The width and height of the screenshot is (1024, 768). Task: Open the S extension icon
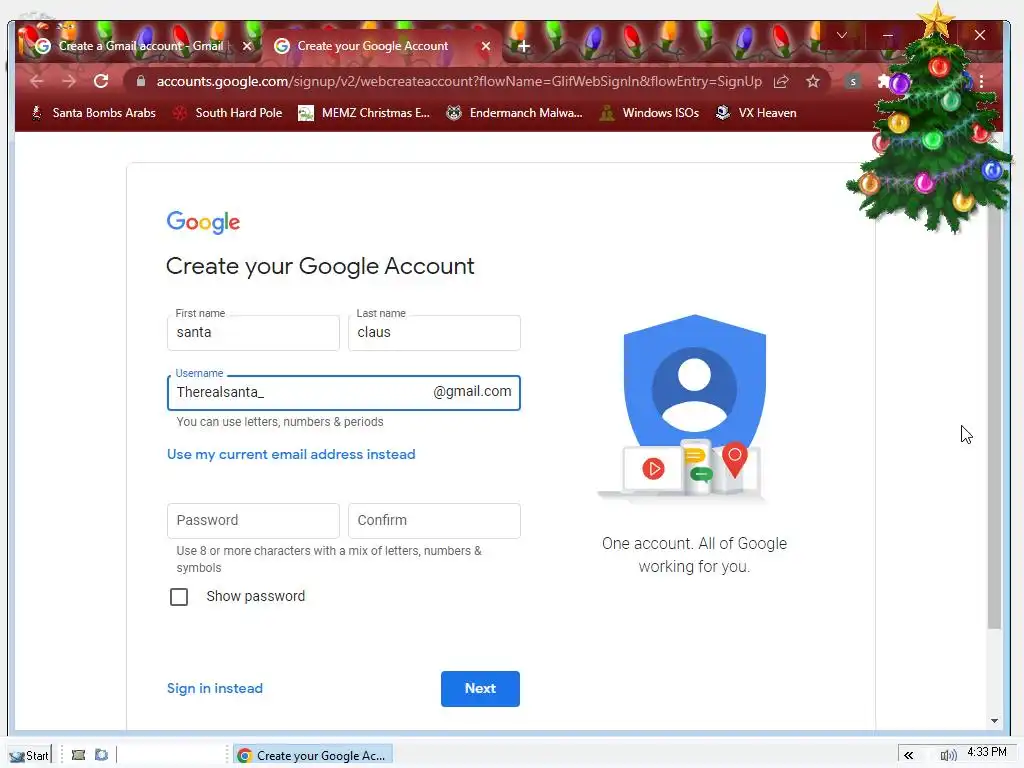tap(852, 82)
